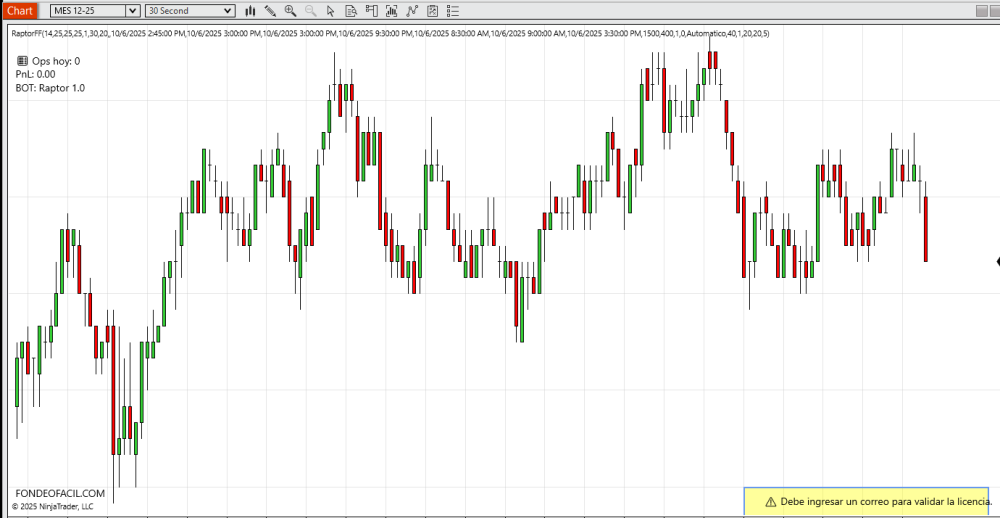Click the framed chart toolbar icon
This screenshot has width=1000, height=518.
(x=431, y=11)
